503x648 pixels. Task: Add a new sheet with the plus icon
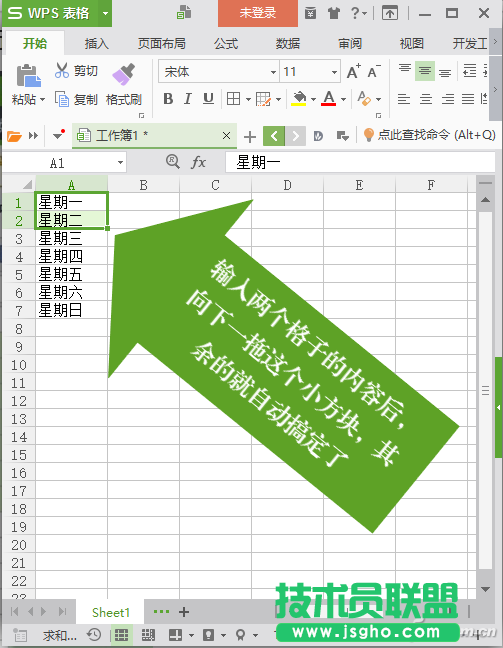pos(184,612)
